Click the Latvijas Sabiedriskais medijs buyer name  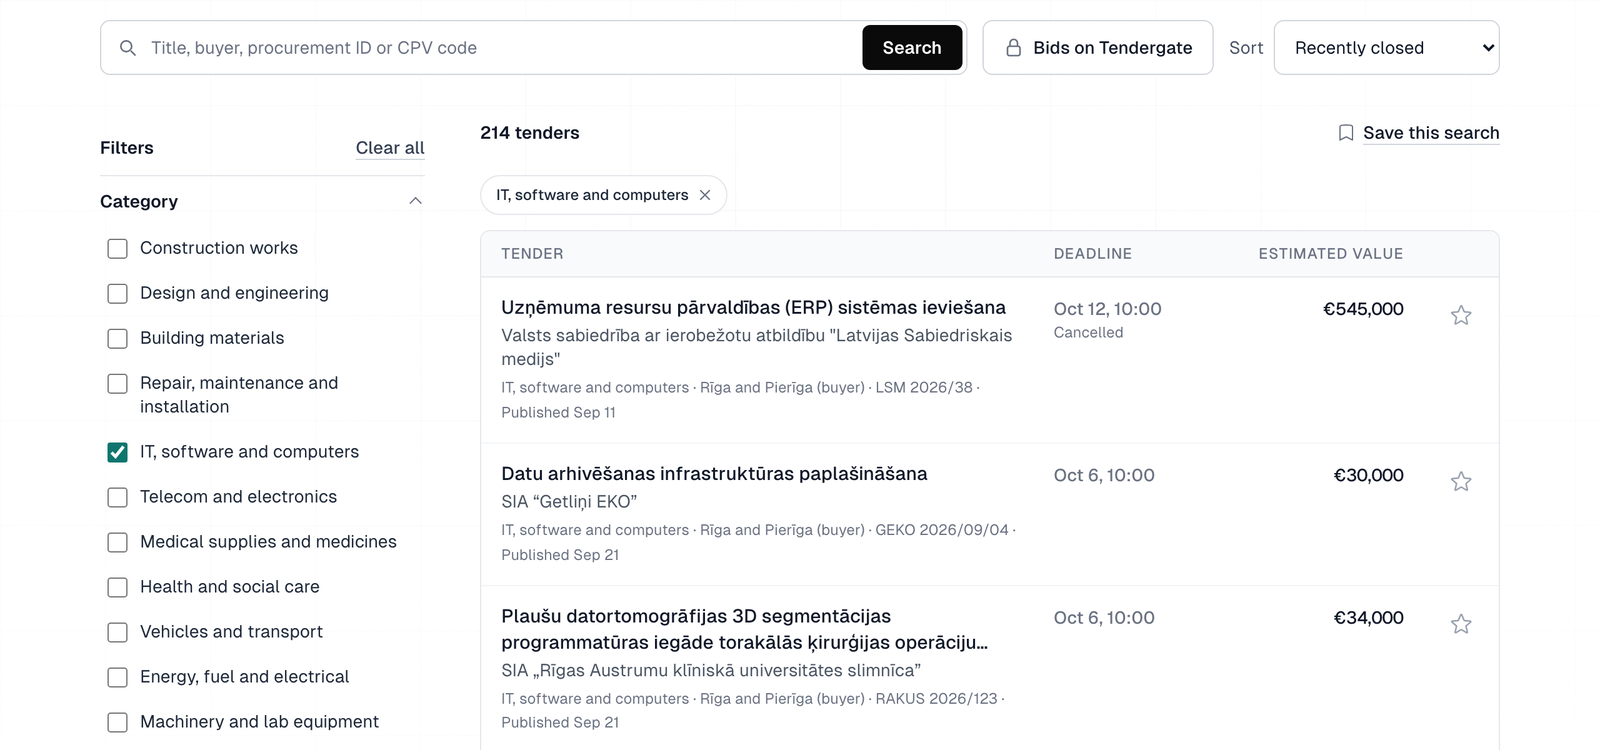[757, 347]
